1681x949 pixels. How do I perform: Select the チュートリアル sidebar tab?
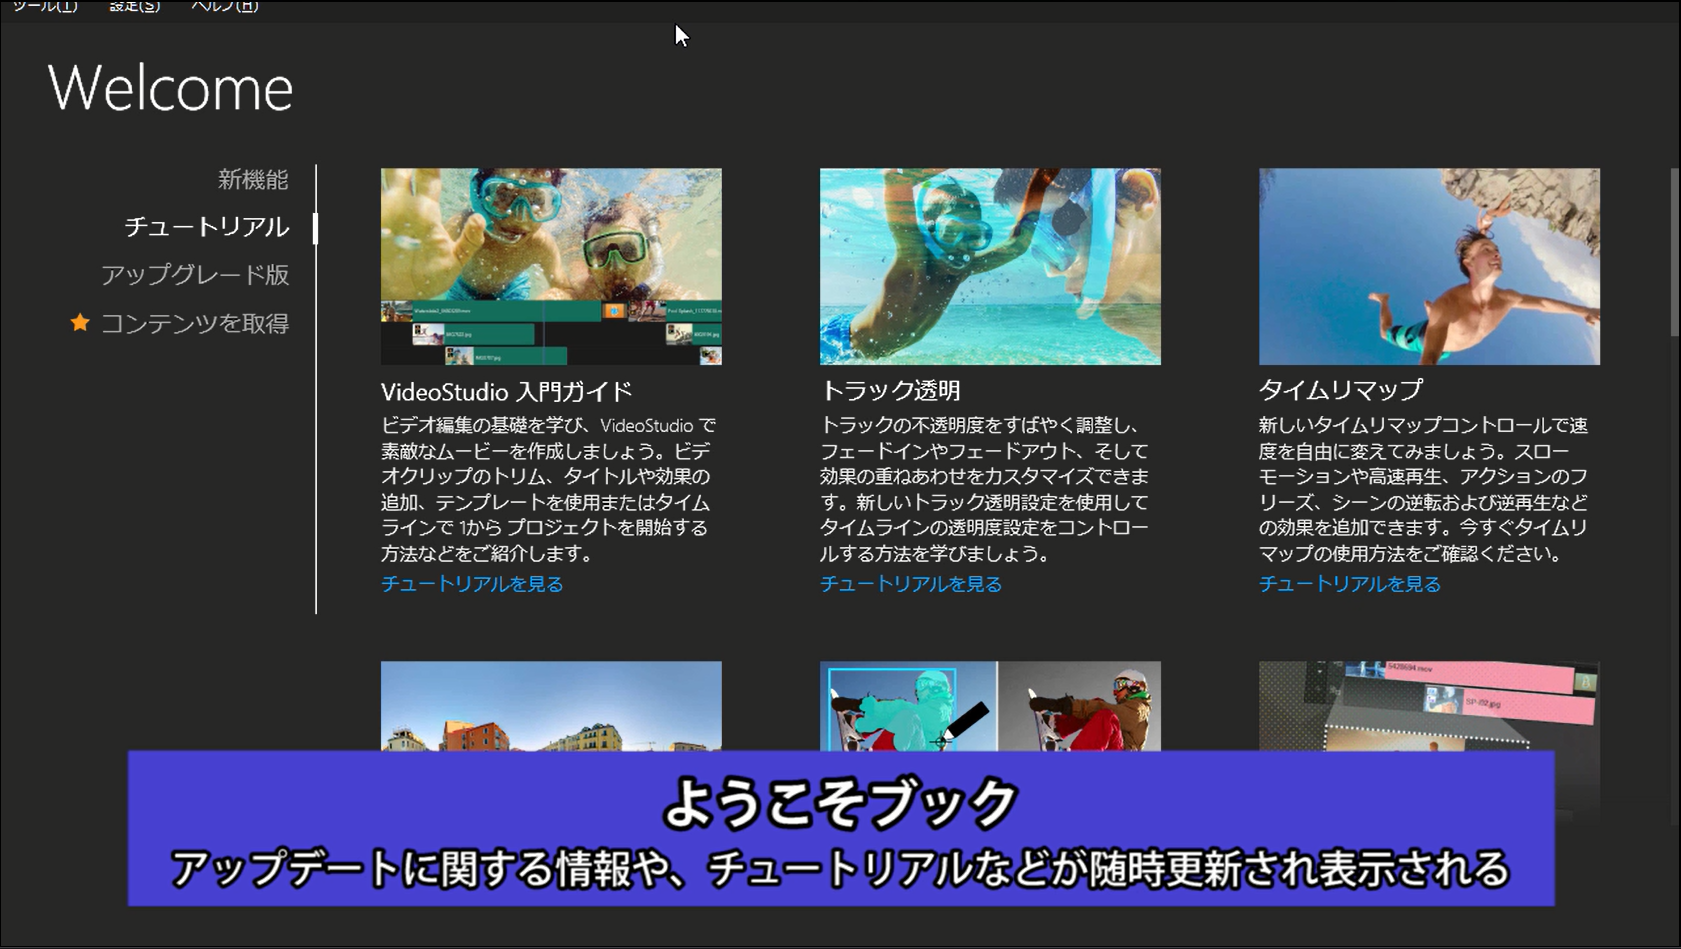pos(207,227)
